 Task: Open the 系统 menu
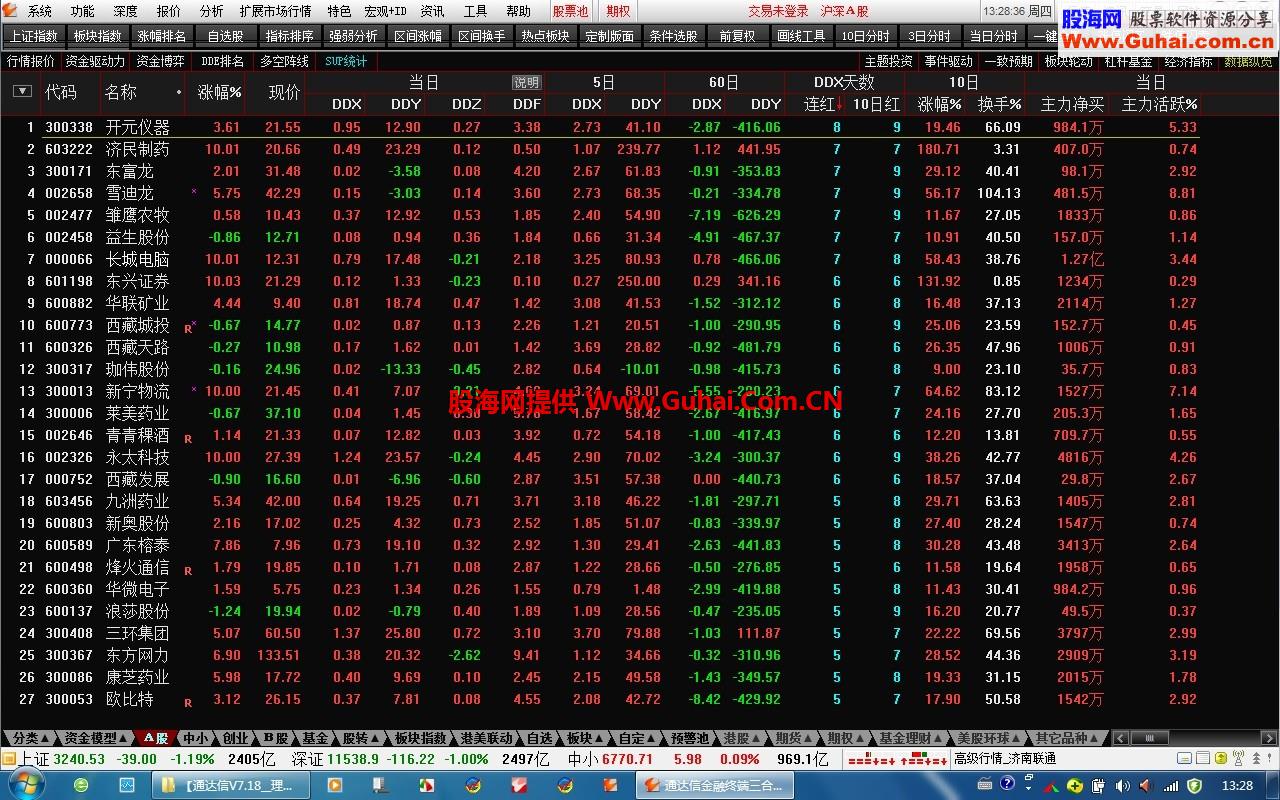coord(40,11)
